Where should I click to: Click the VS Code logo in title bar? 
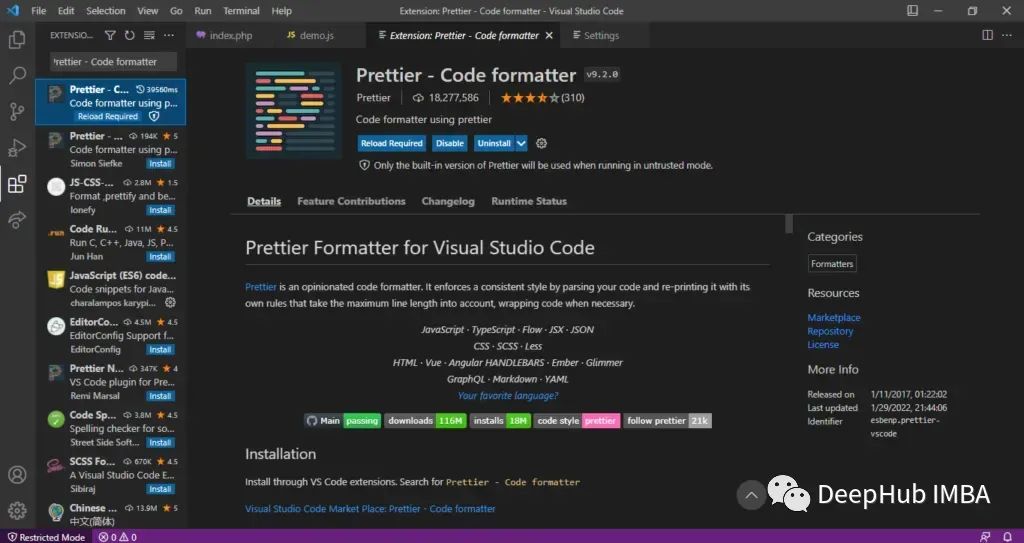[x=13, y=10]
